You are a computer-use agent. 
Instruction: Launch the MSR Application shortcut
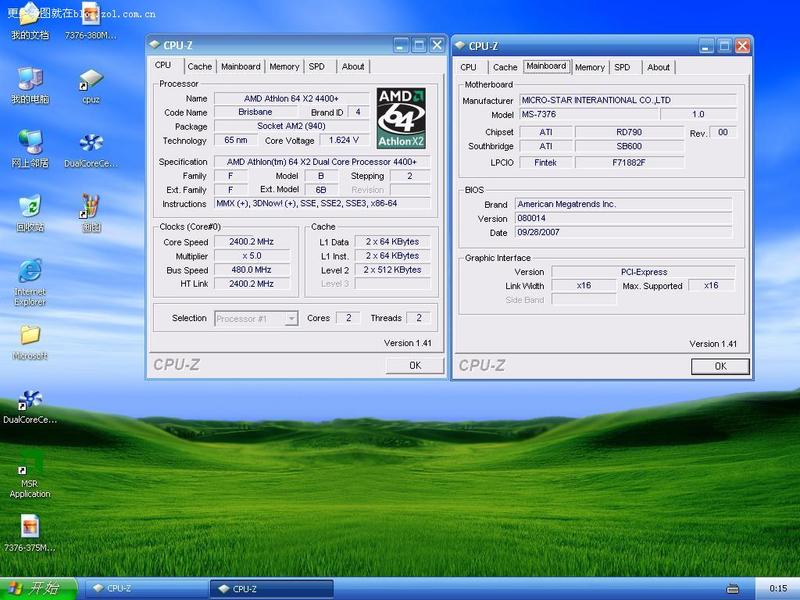pos(30,463)
